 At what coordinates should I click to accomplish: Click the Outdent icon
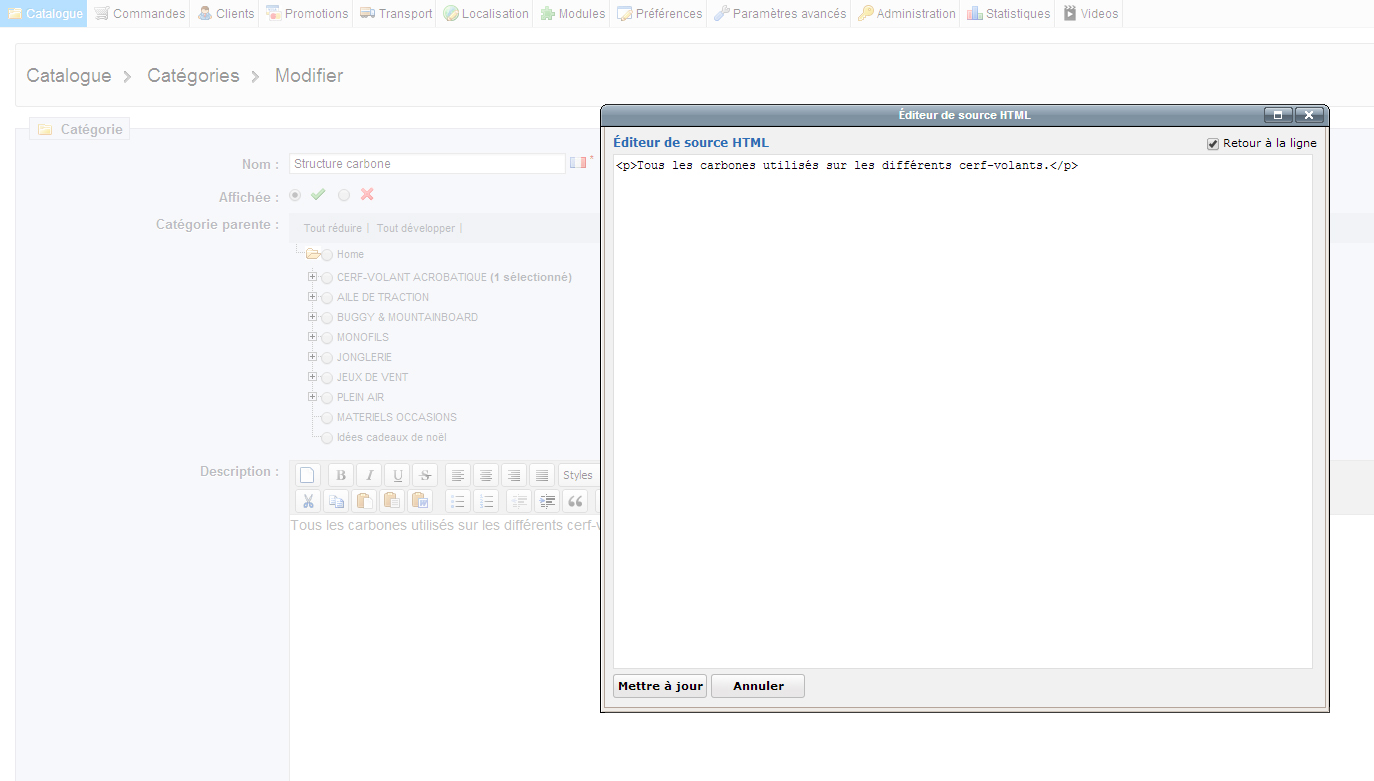pyautogui.click(x=518, y=501)
